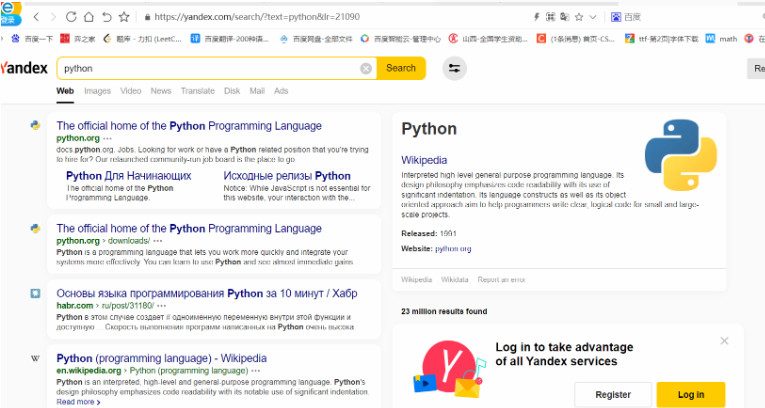
Task: Open the Mail tab
Action: (x=257, y=91)
